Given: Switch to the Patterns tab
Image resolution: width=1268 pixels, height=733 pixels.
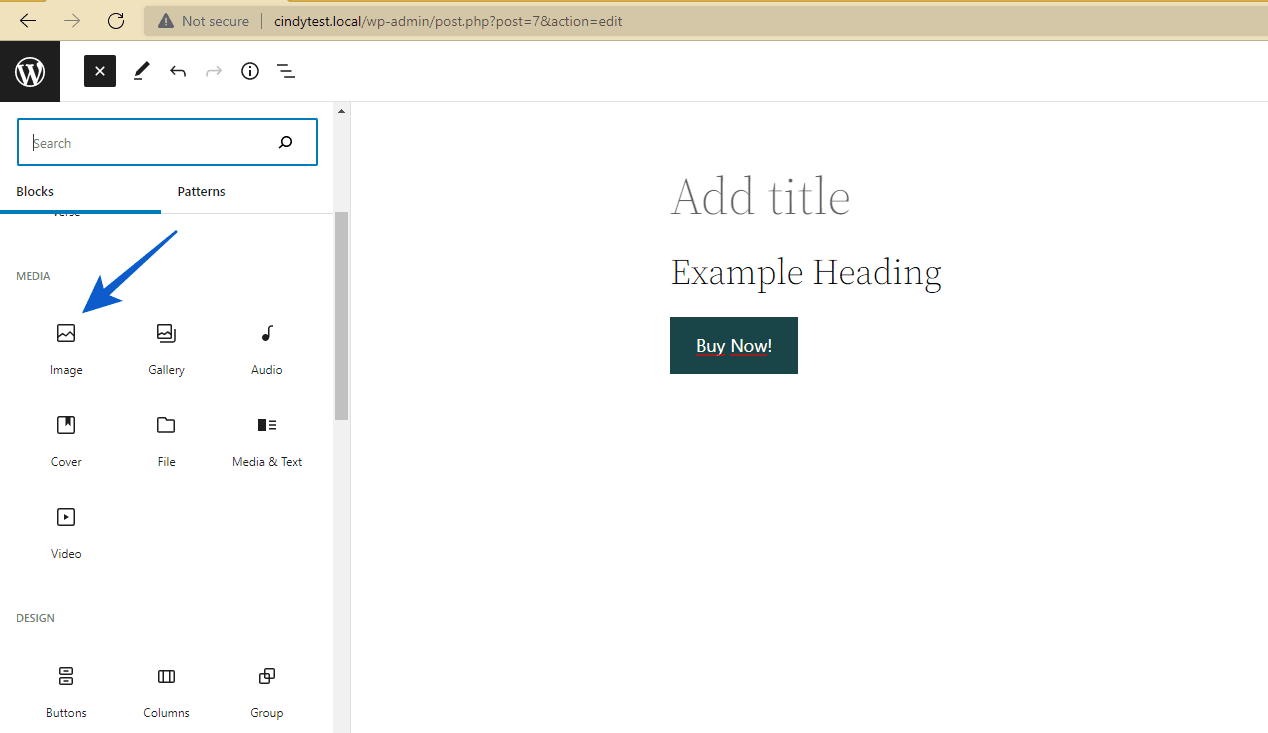Looking at the screenshot, I should coord(201,191).
